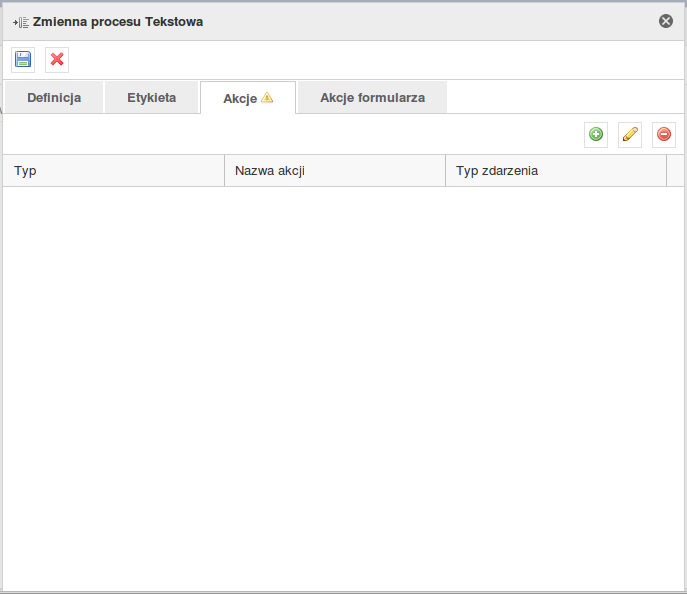The width and height of the screenshot is (687, 594).
Task: Click the divider between Typ and Nazwa akcji
Action: pyautogui.click(x=225, y=171)
